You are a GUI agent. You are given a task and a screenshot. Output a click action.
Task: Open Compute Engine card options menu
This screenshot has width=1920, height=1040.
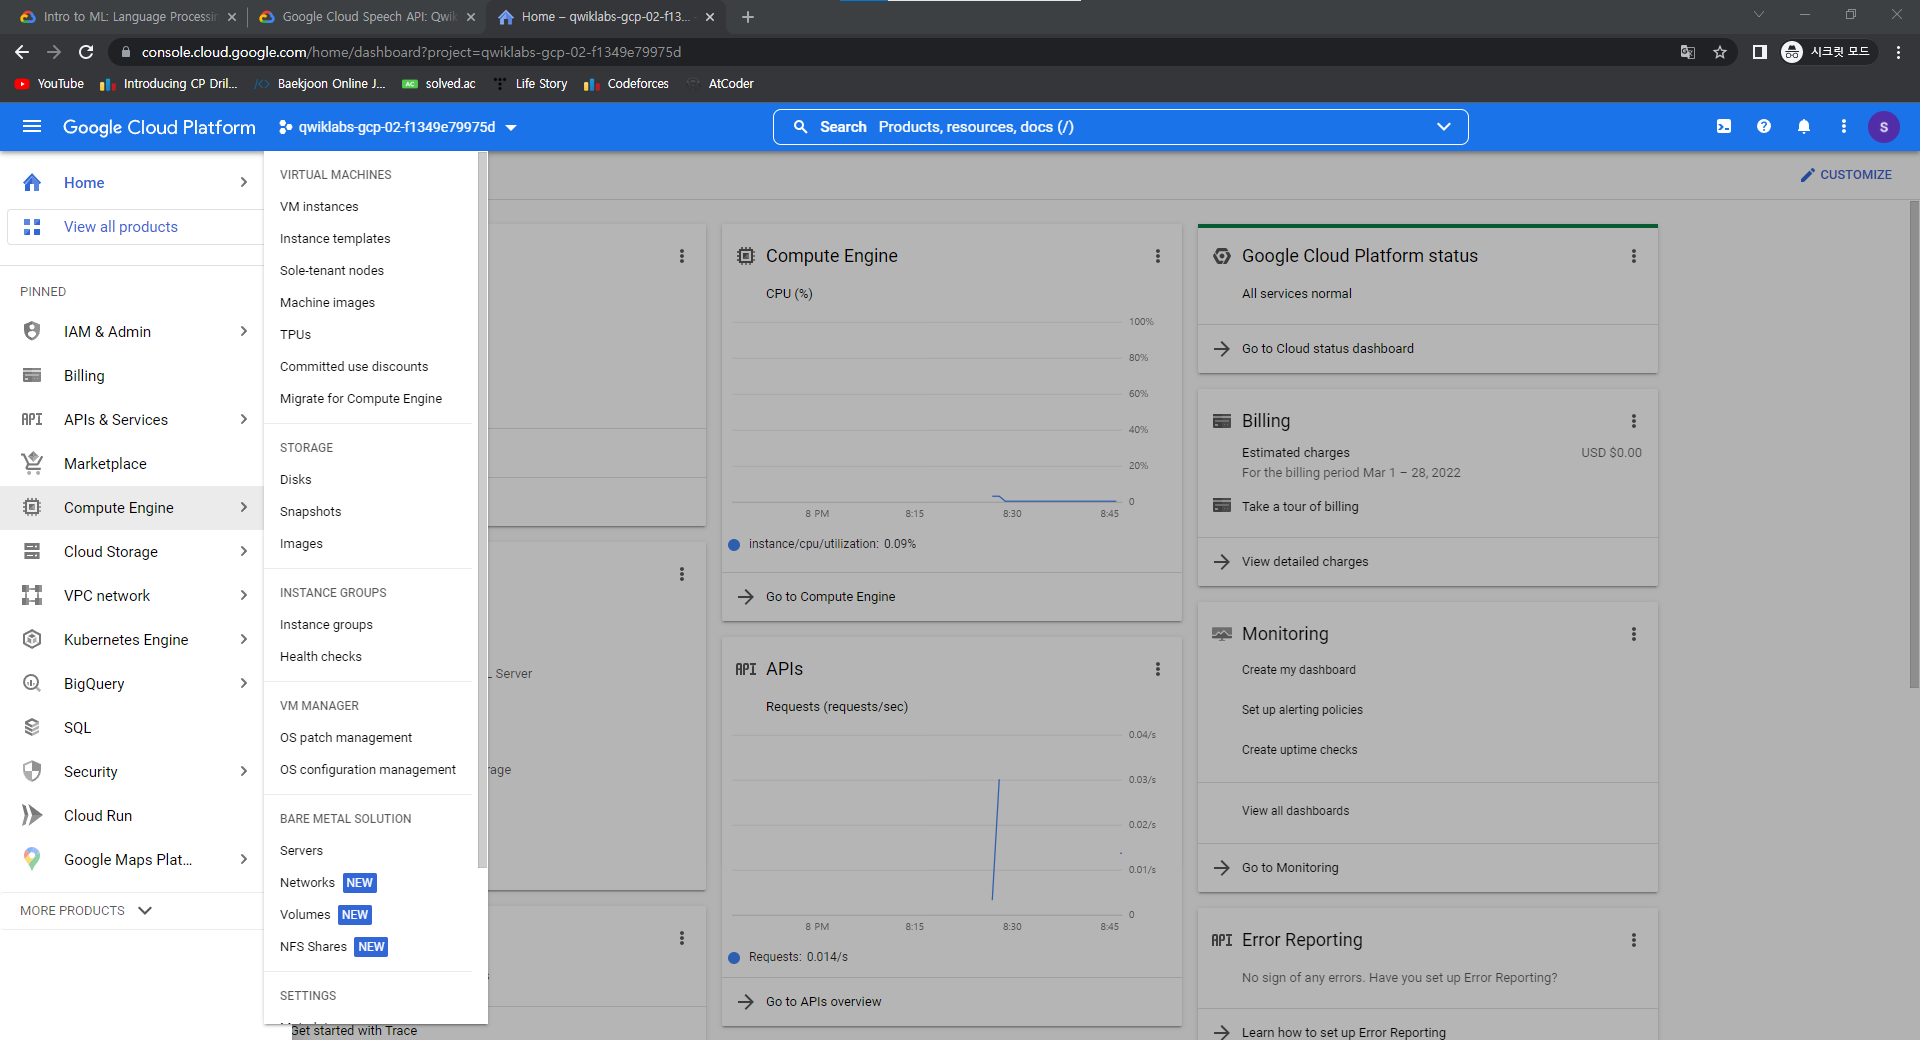point(1158,256)
